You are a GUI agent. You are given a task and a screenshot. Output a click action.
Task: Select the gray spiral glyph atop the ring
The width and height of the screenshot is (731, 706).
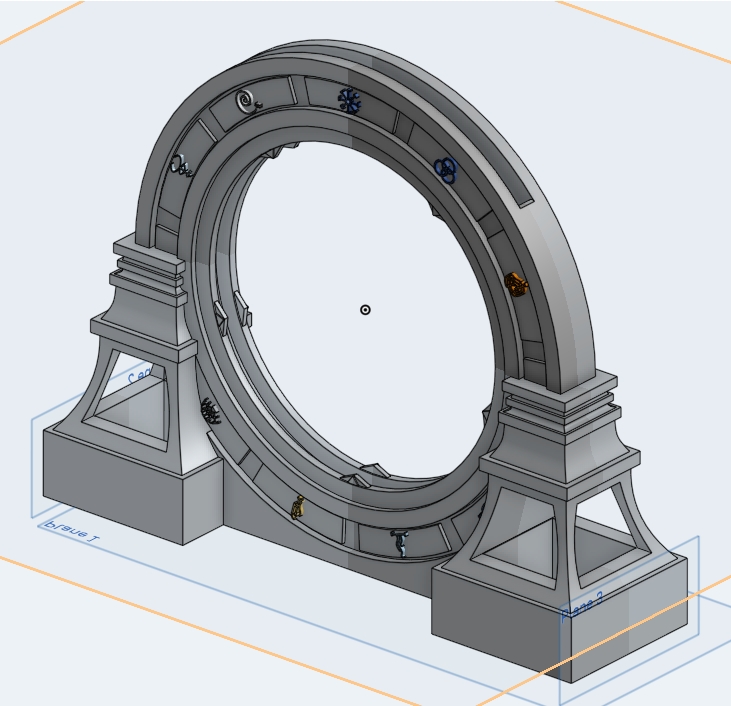[248, 102]
